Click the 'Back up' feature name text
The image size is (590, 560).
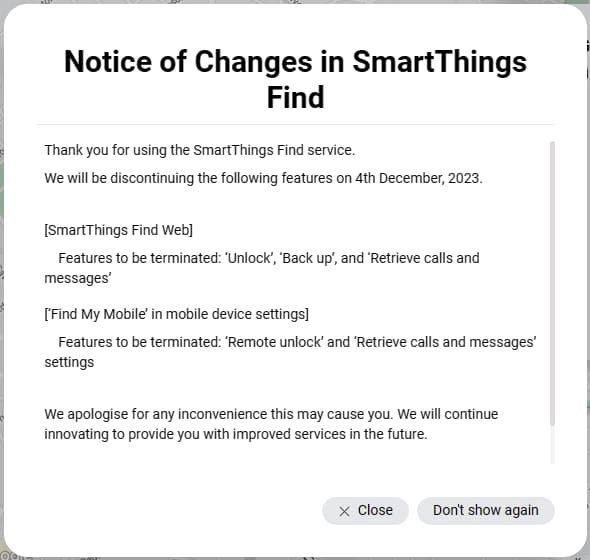pos(308,258)
